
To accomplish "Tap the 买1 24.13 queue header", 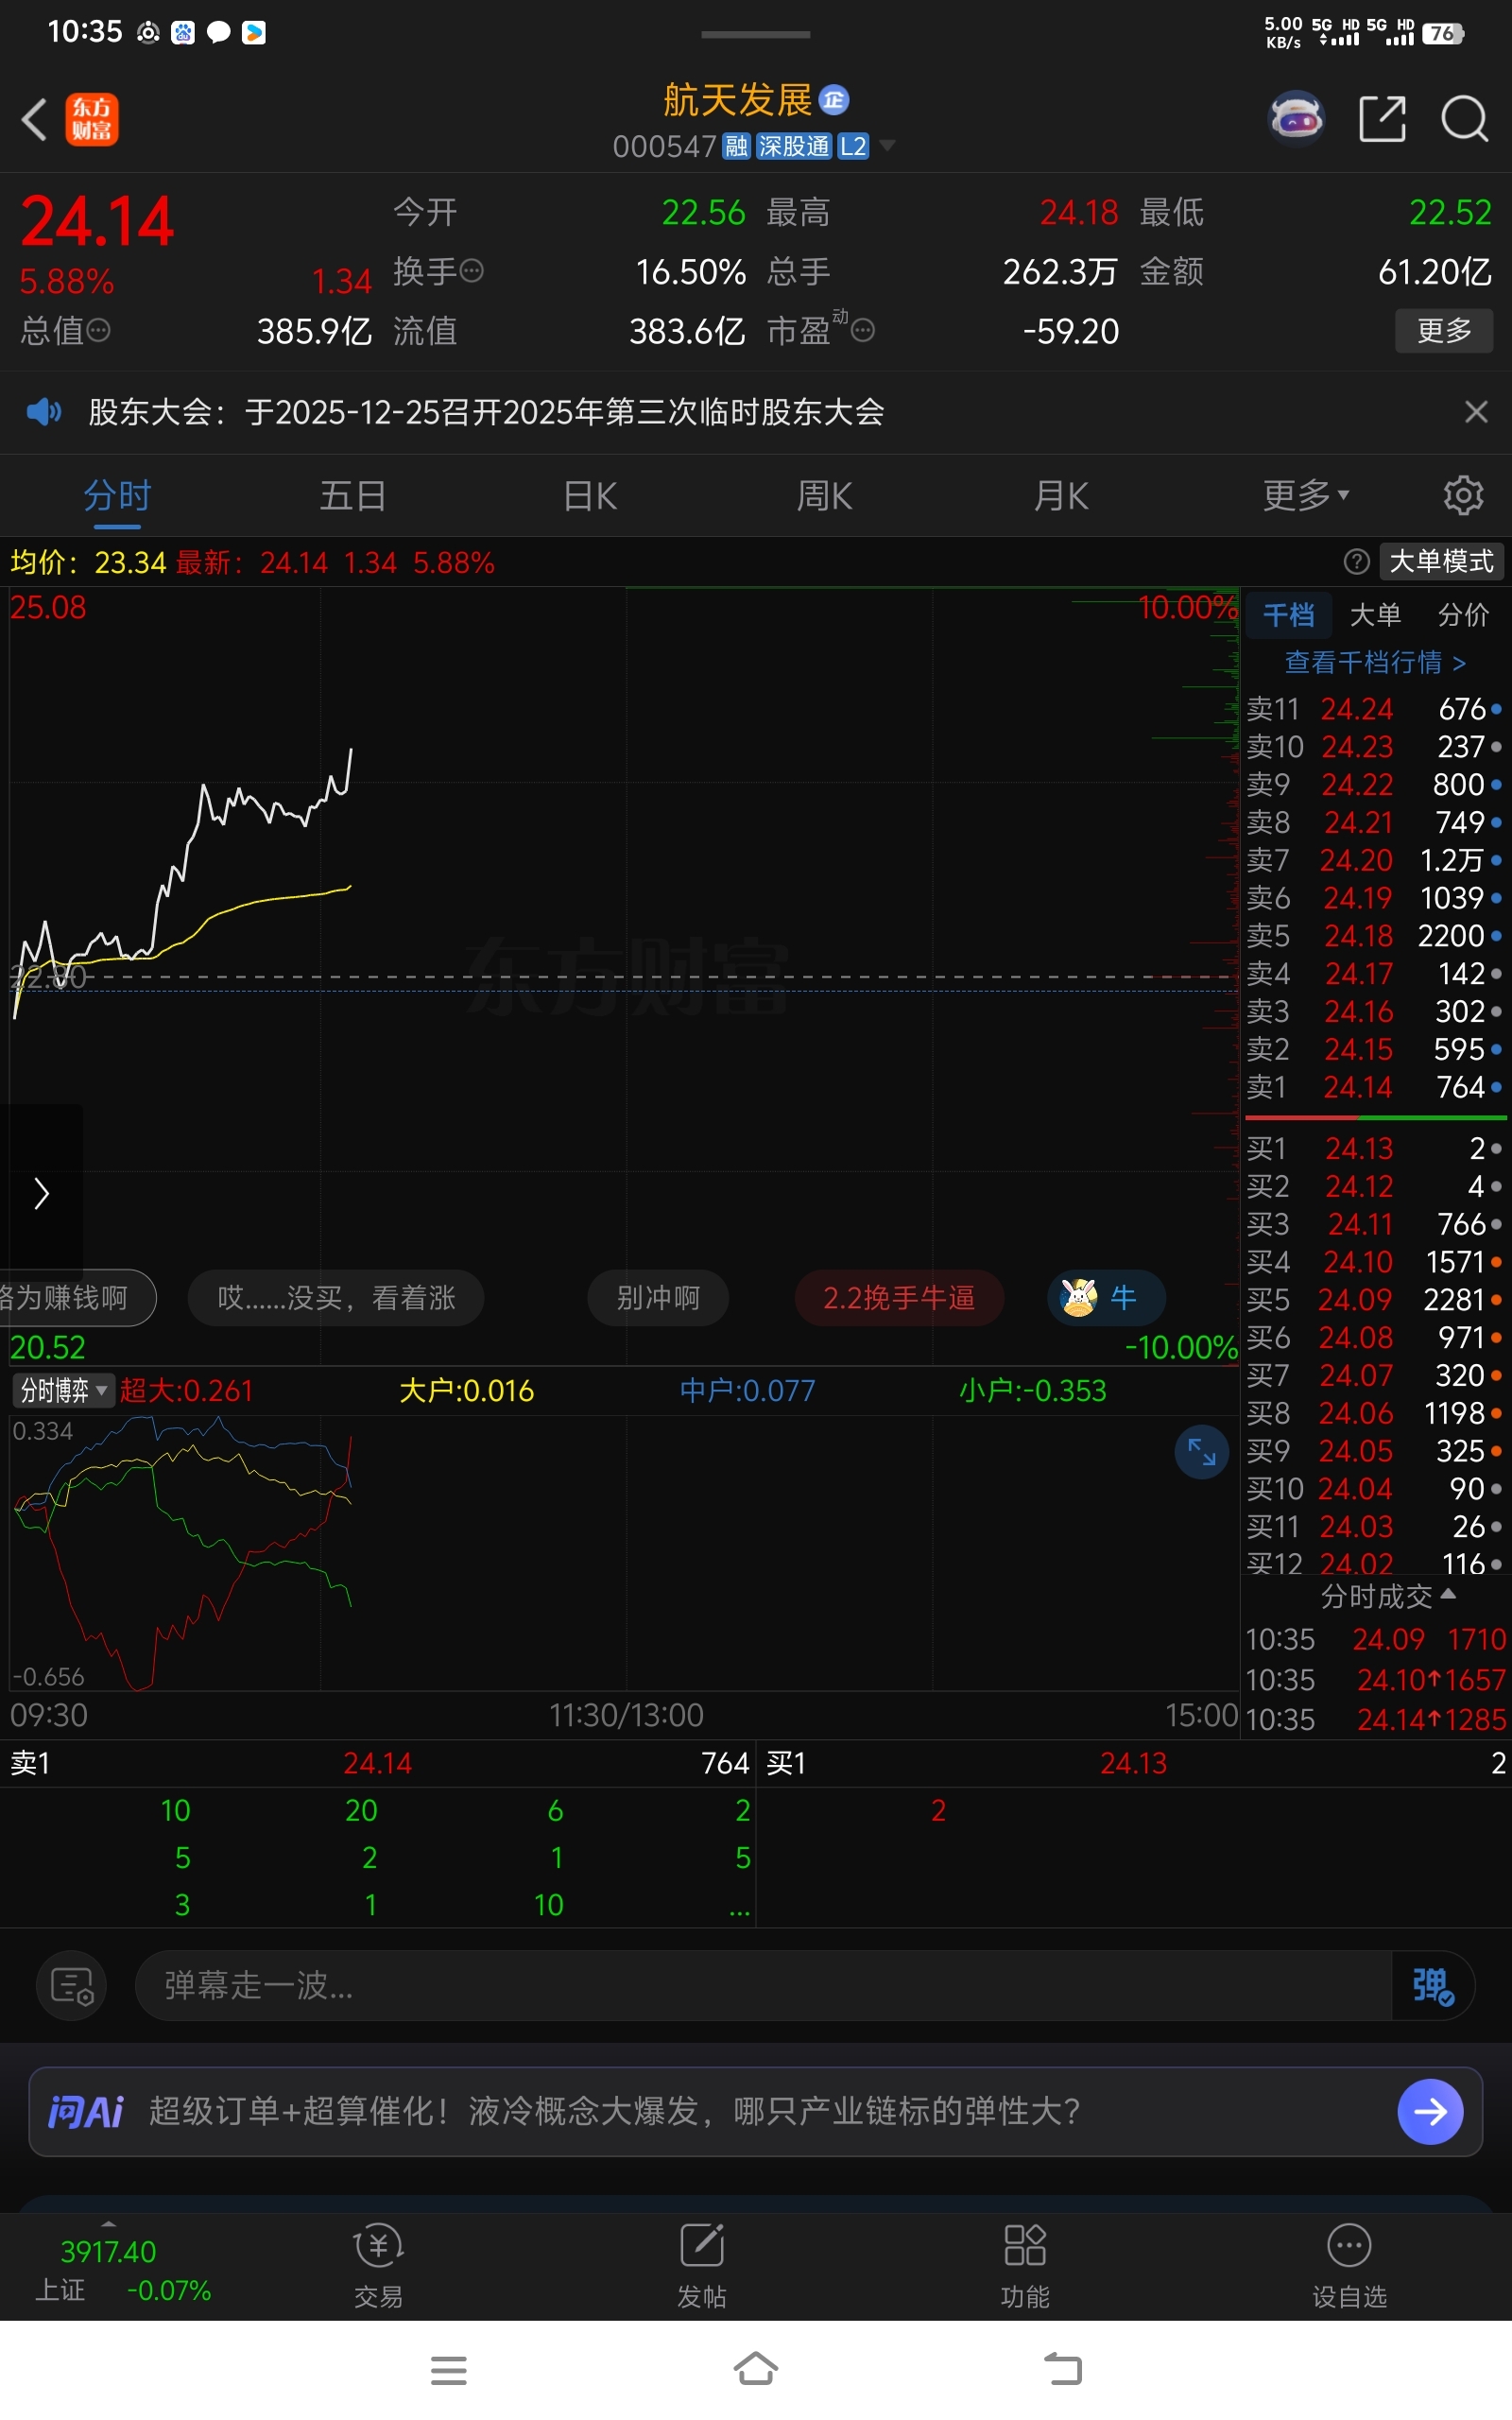I will point(1135,1763).
